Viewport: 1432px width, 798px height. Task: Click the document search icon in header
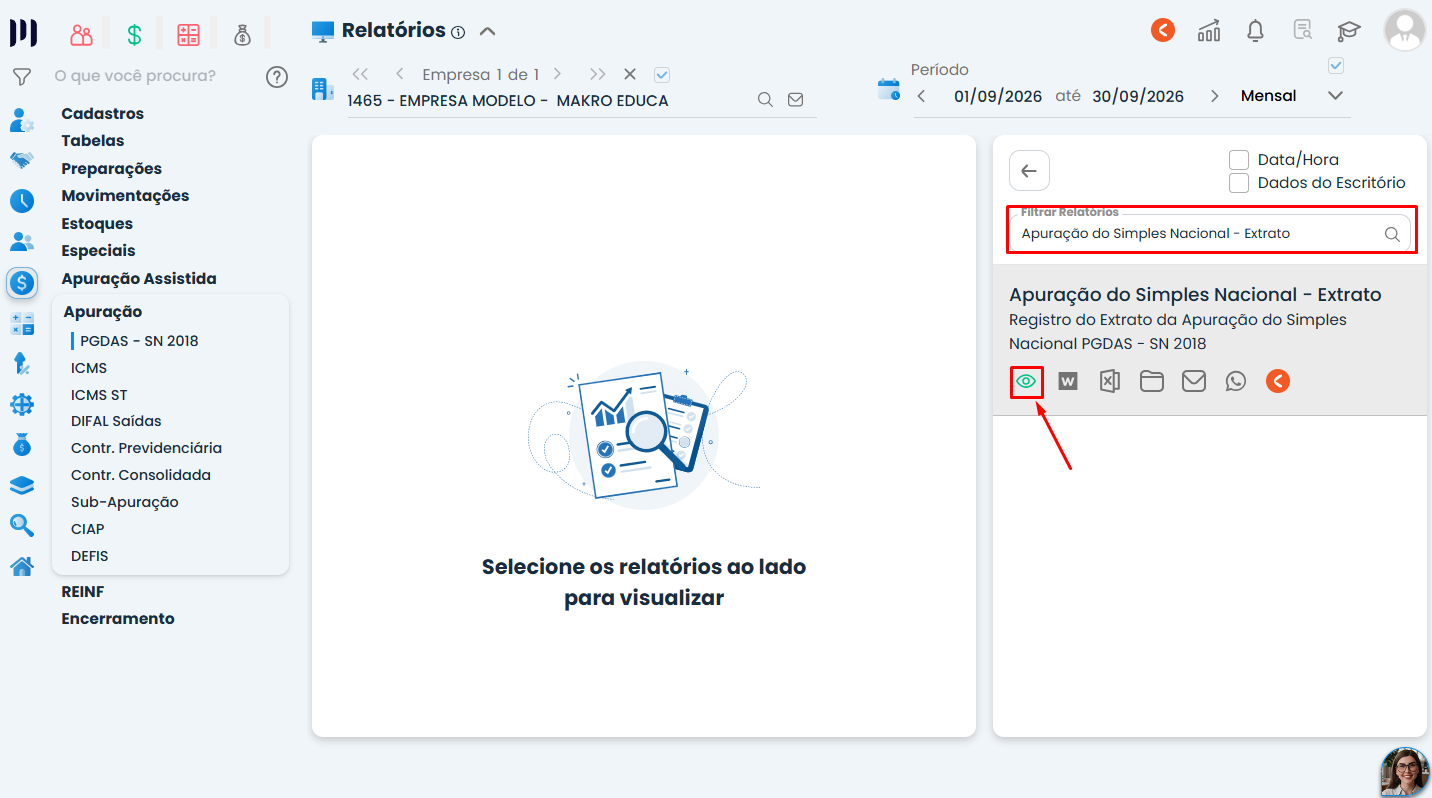point(1302,30)
